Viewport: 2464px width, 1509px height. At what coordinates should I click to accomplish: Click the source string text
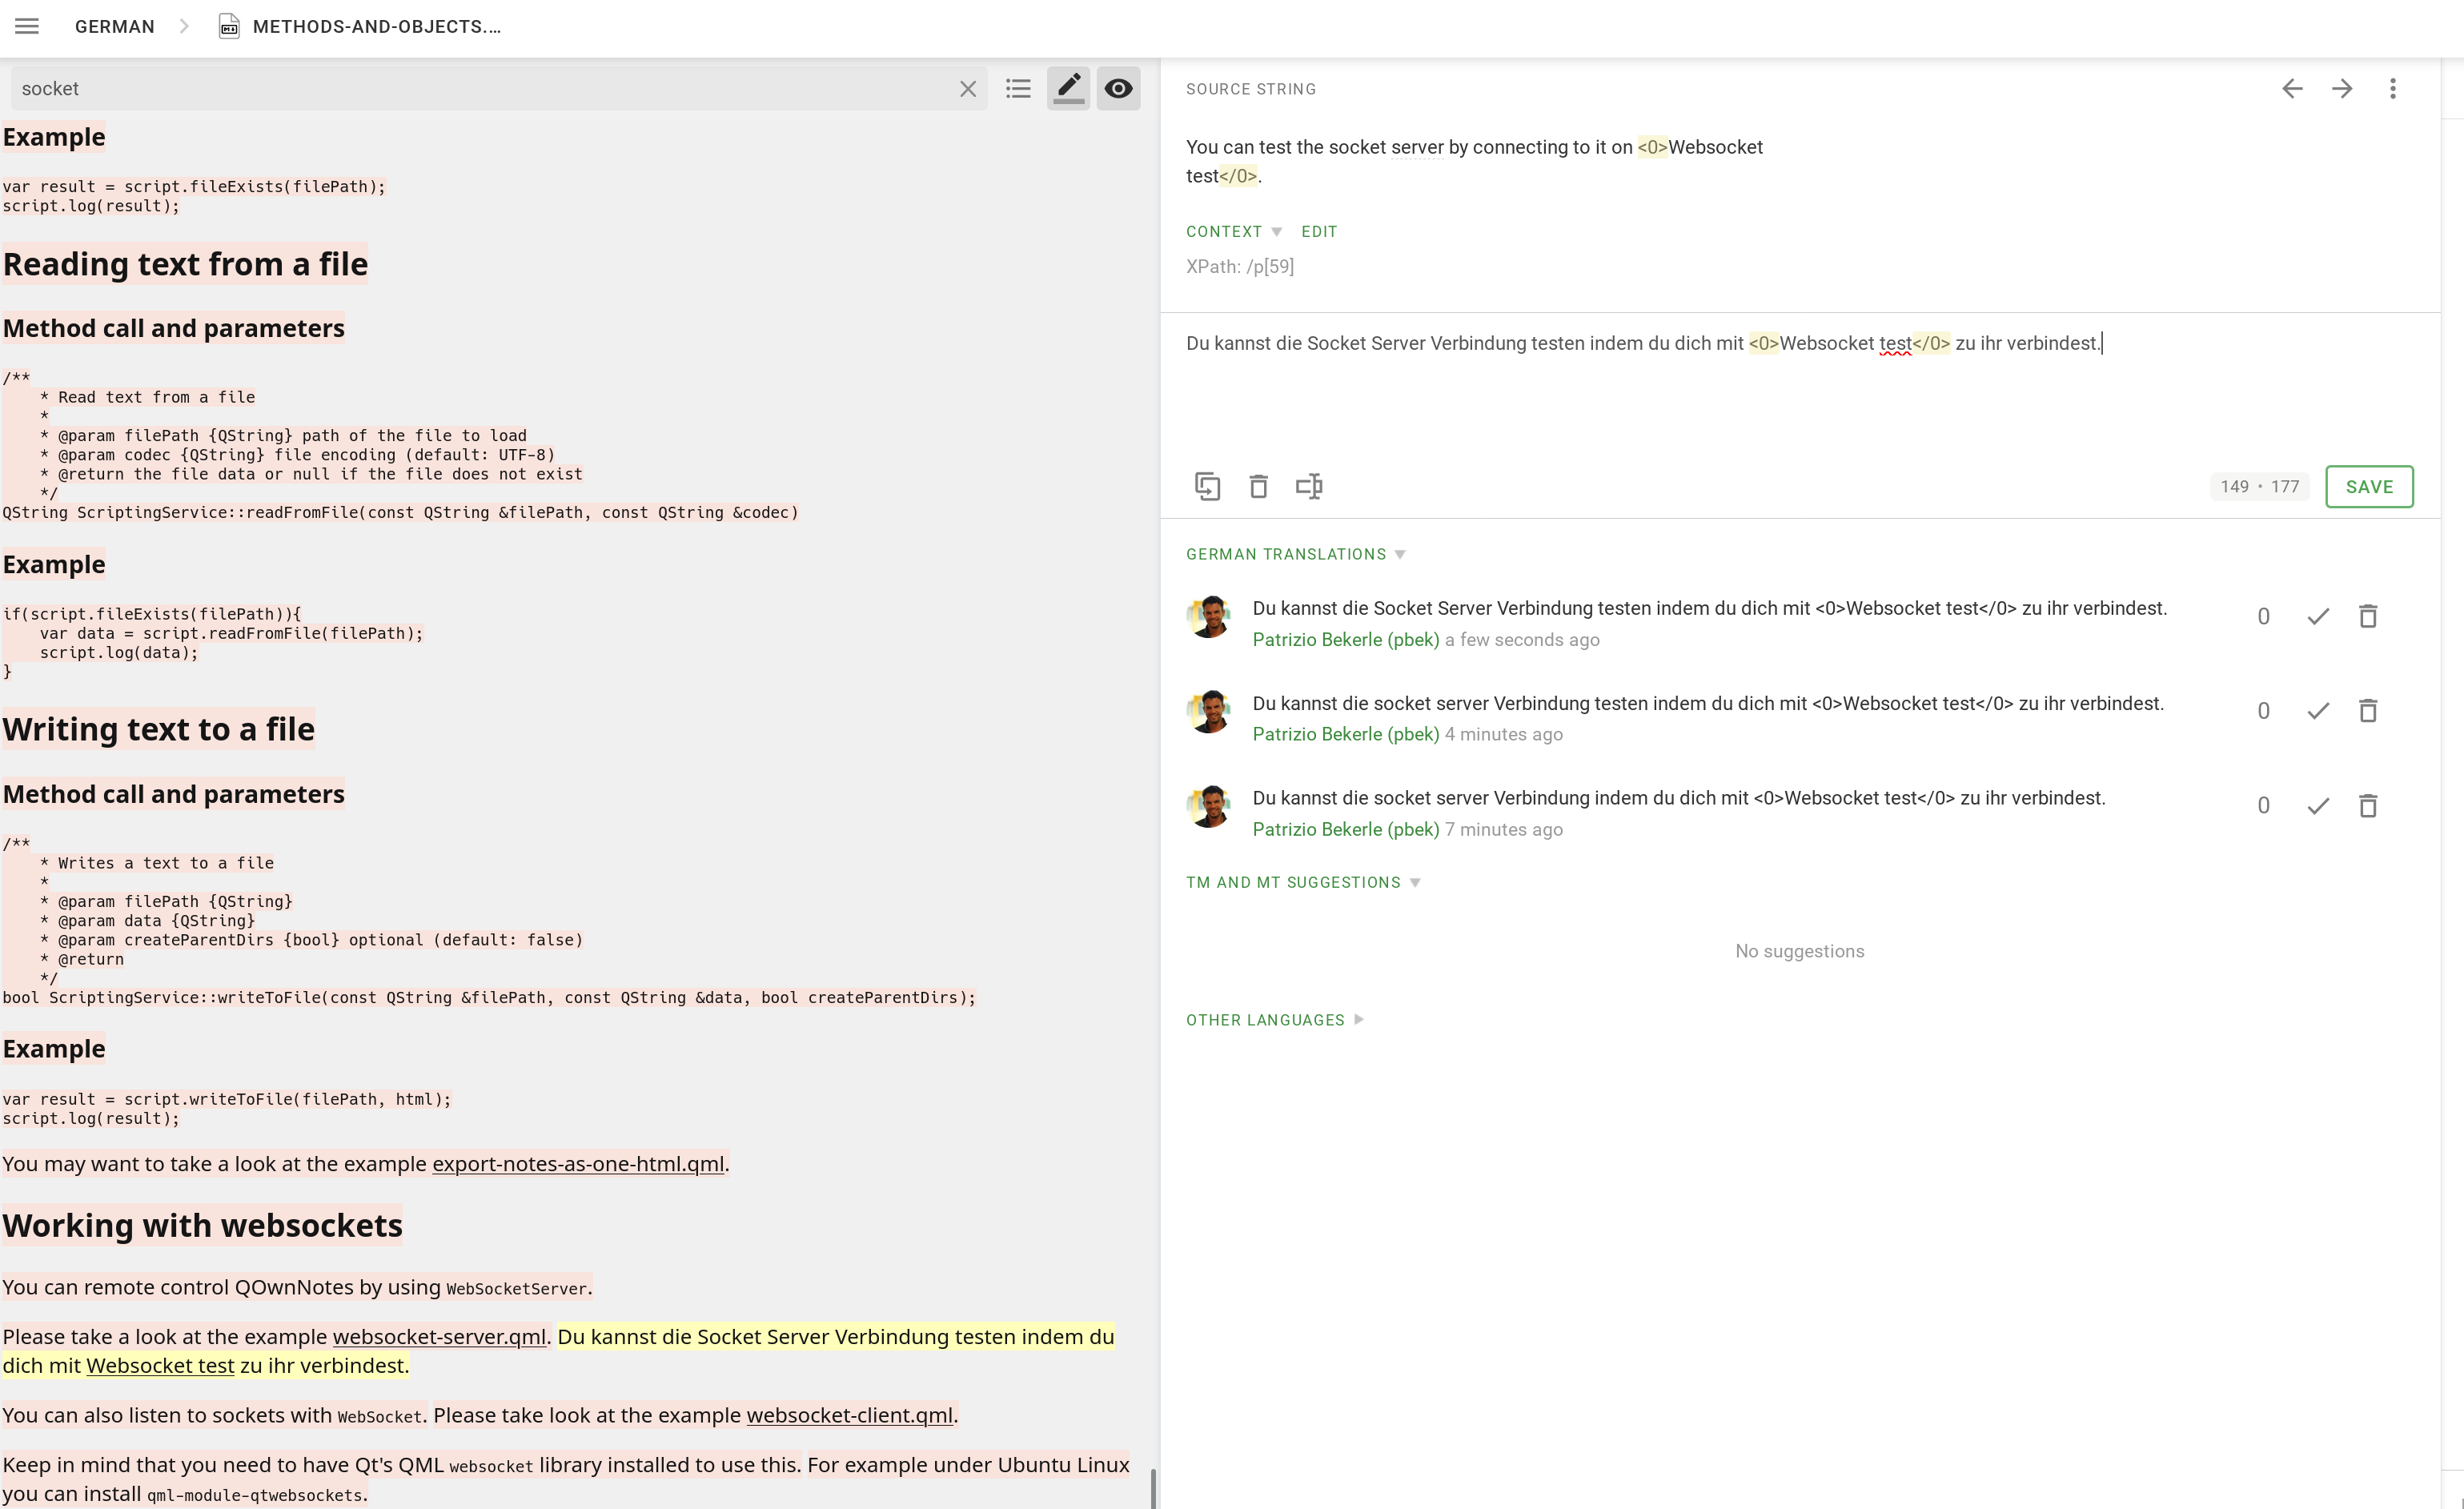pyautogui.click(x=1474, y=162)
